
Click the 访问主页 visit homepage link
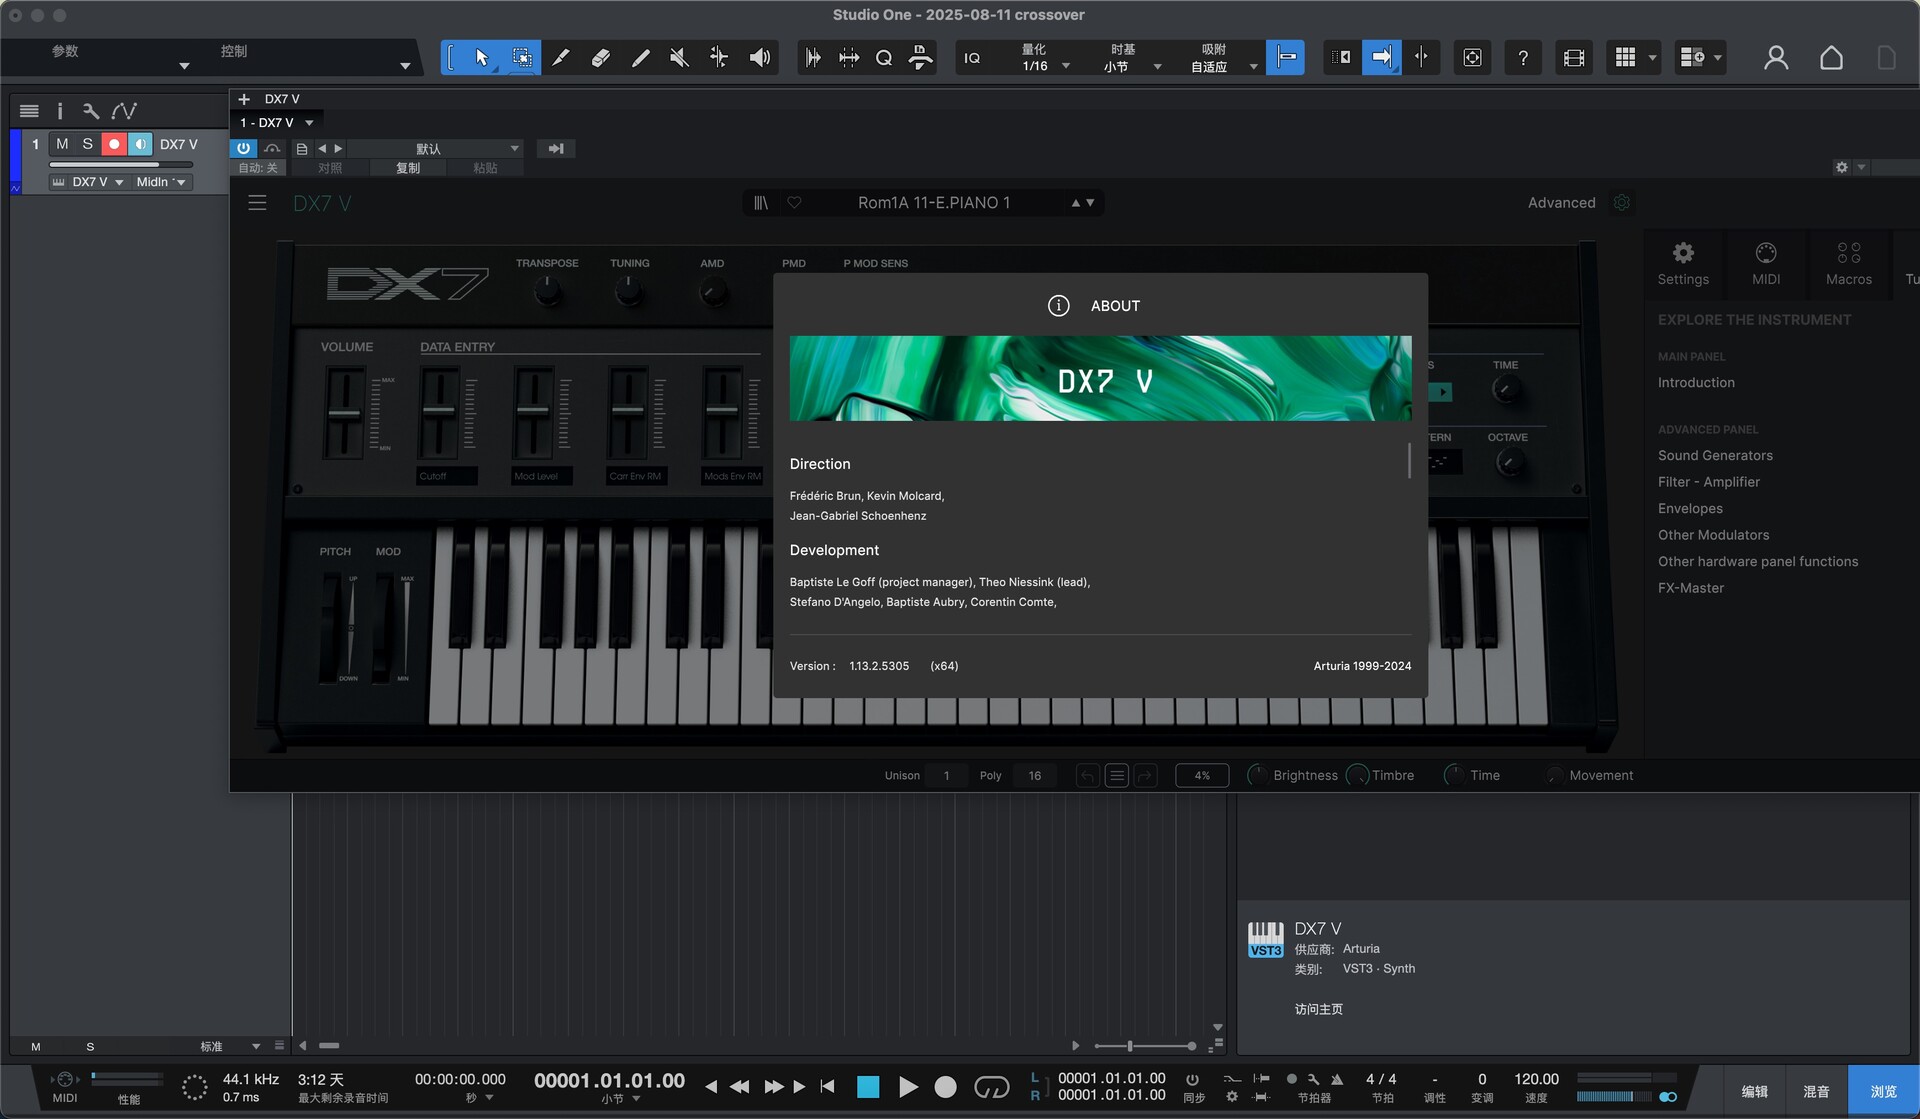click(1318, 1009)
